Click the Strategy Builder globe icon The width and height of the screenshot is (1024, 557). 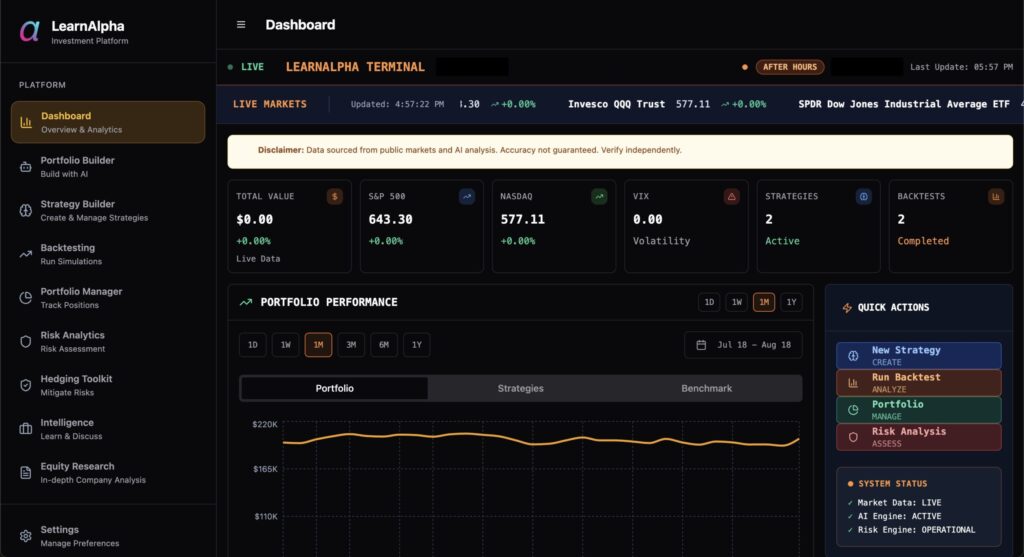(x=26, y=210)
